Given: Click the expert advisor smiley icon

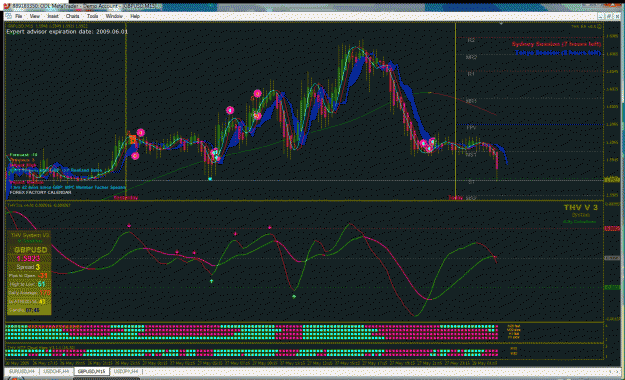Looking at the screenshot, I should tap(599, 26).
